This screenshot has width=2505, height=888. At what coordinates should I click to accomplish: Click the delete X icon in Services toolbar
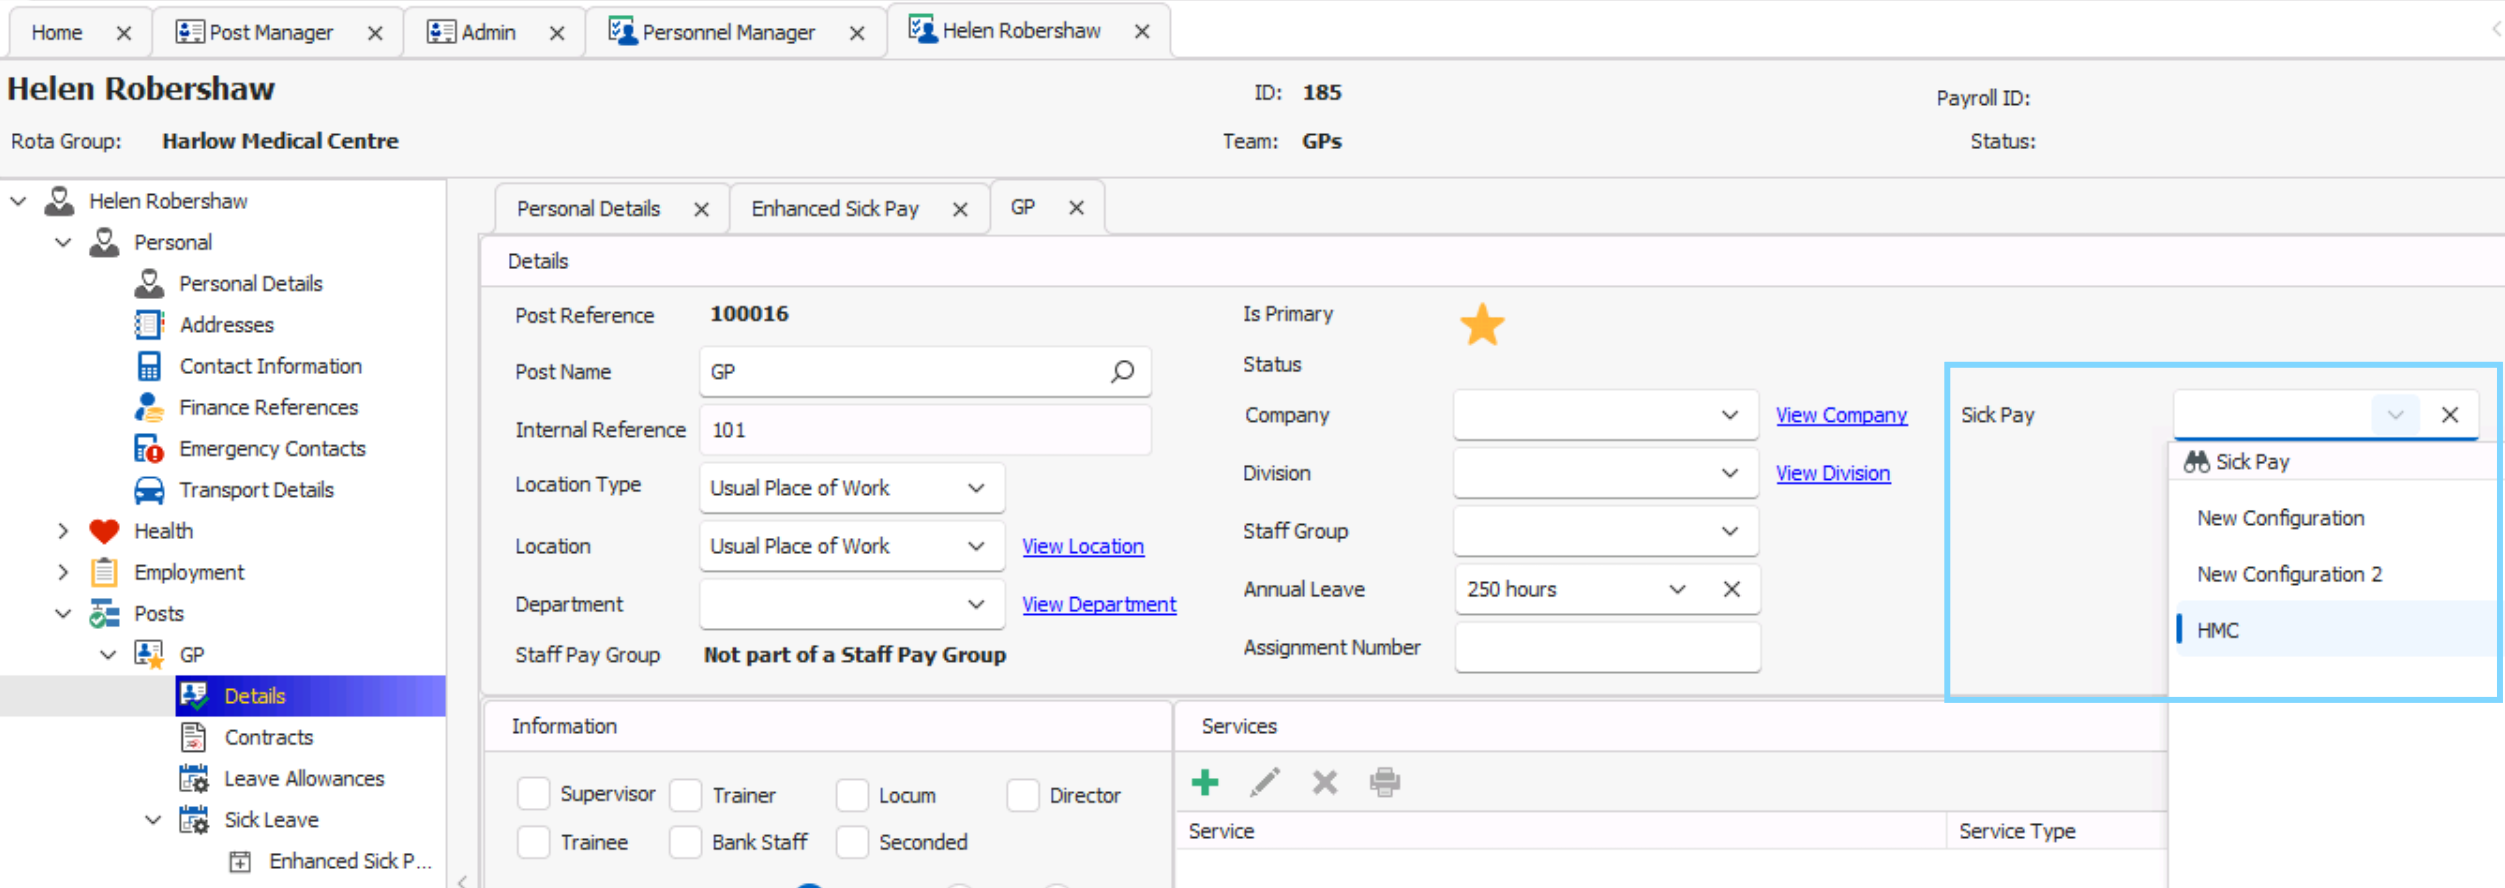pyautogui.click(x=1324, y=782)
